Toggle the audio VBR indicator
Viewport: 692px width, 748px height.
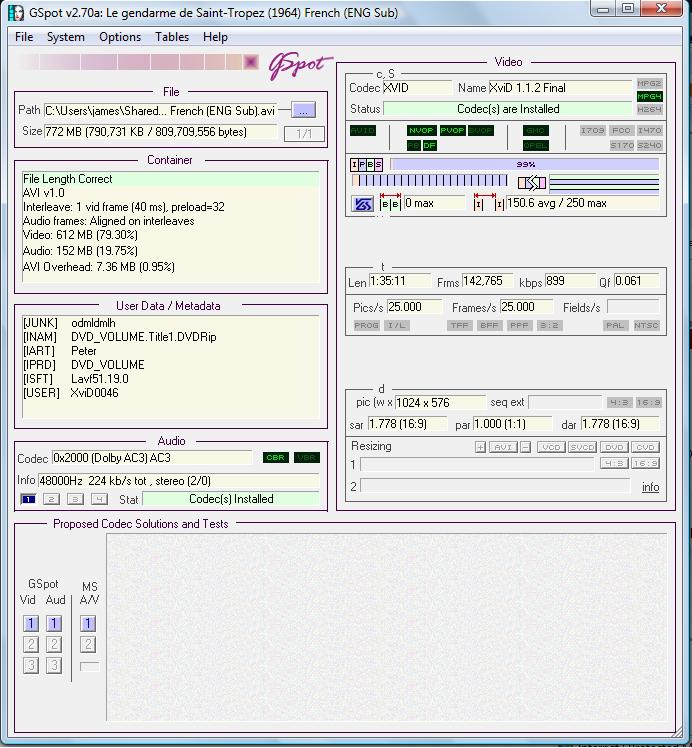(x=307, y=458)
